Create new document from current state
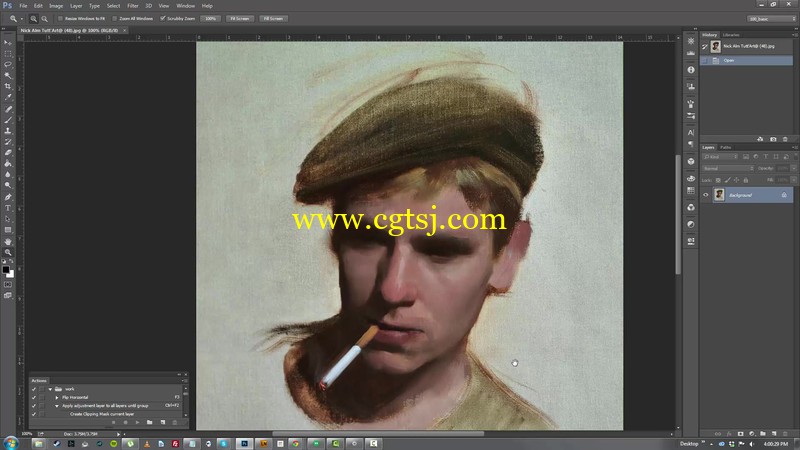Image resolution: width=800 pixels, height=450 pixels. click(760, 139)
